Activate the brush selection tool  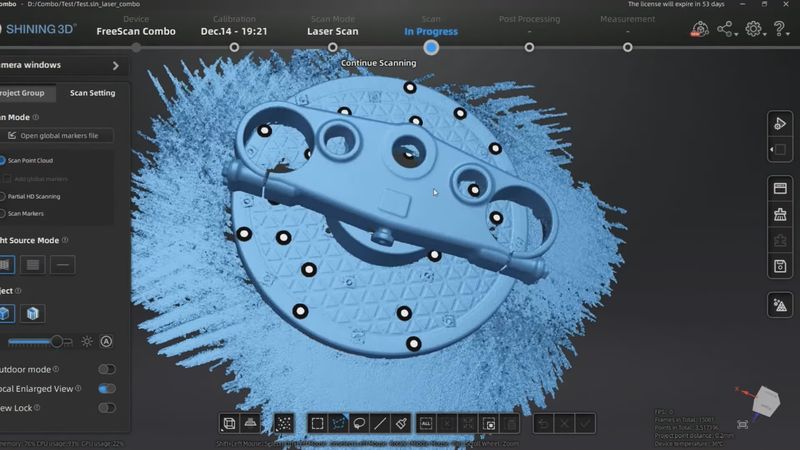click(x=400, y=424)
